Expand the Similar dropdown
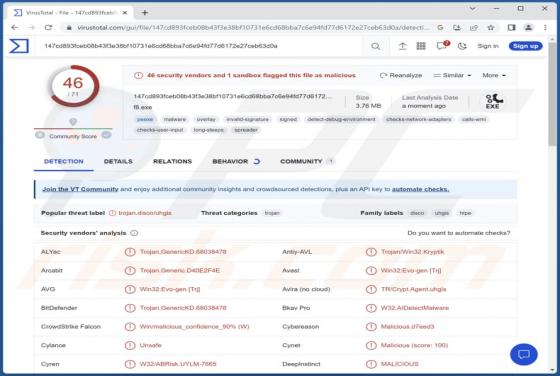The height and width of the screenshot is (376, 560). (x=452, y=75)
